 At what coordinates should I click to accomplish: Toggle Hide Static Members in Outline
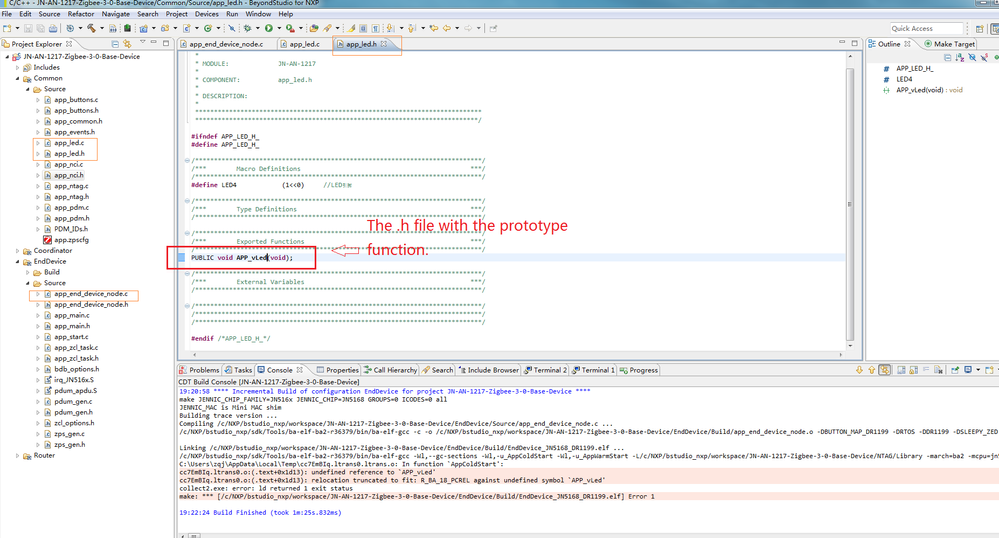(984, 57)
